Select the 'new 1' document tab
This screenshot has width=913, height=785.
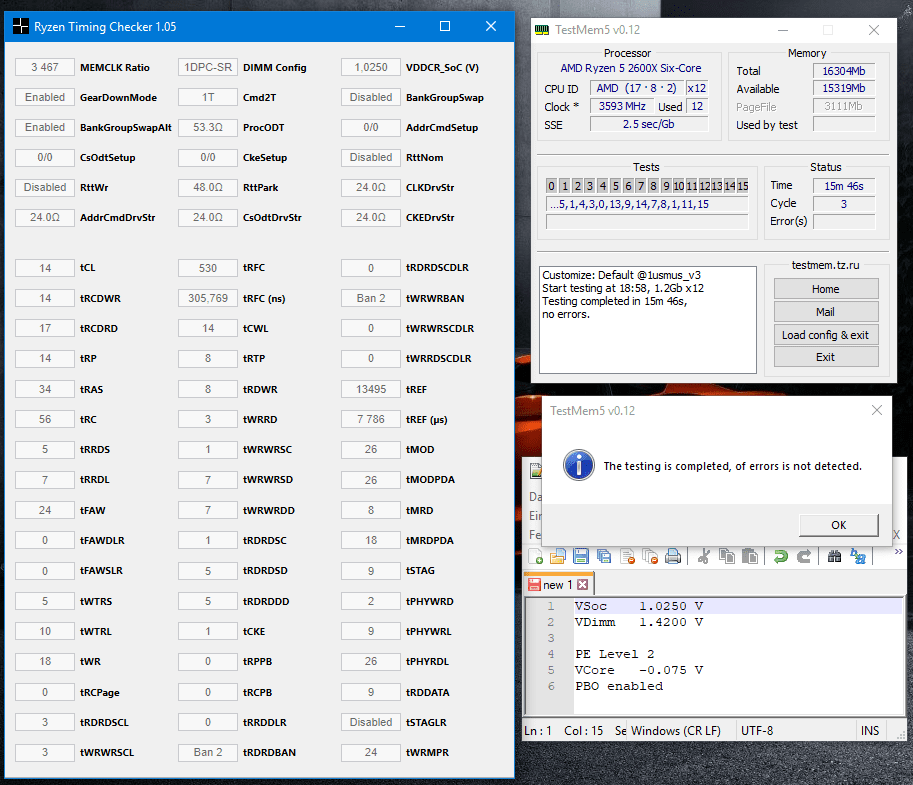click(558, 585)
